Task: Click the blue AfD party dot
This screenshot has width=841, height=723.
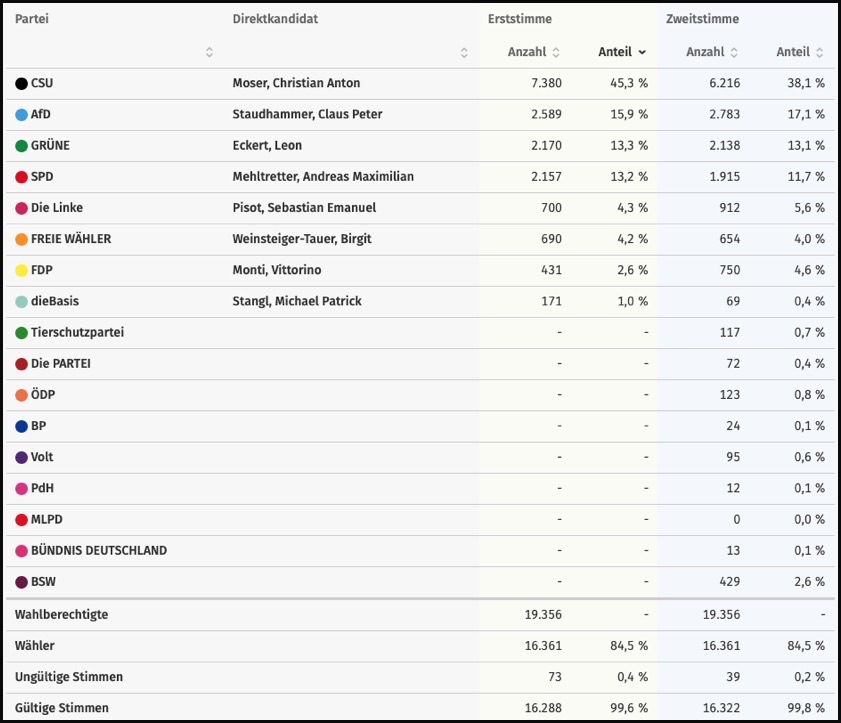Action: click(x=22, y=115)
